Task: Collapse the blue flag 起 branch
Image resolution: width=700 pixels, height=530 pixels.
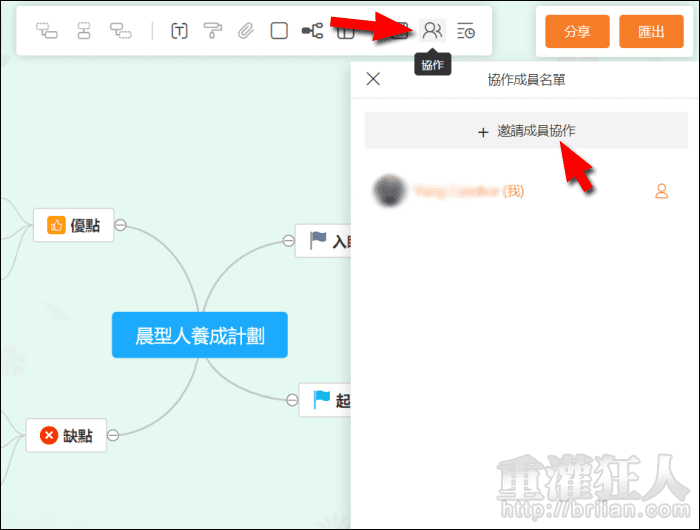Action: tap(291, 400)
